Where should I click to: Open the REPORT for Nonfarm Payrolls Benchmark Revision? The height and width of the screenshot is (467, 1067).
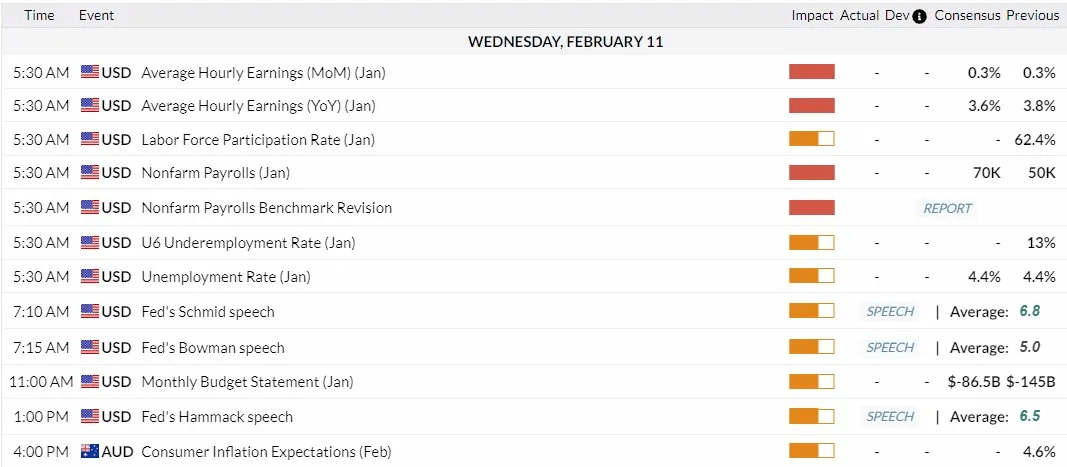pos(947,208)
